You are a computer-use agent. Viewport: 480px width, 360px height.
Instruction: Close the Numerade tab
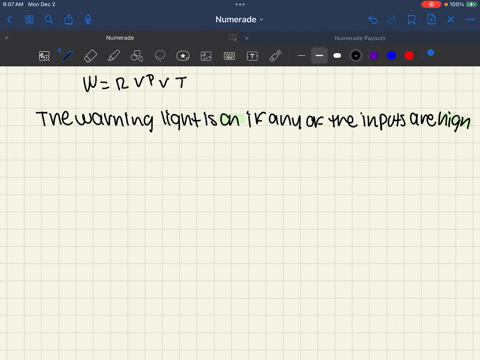pyautogui.click(x=6, y=38)
